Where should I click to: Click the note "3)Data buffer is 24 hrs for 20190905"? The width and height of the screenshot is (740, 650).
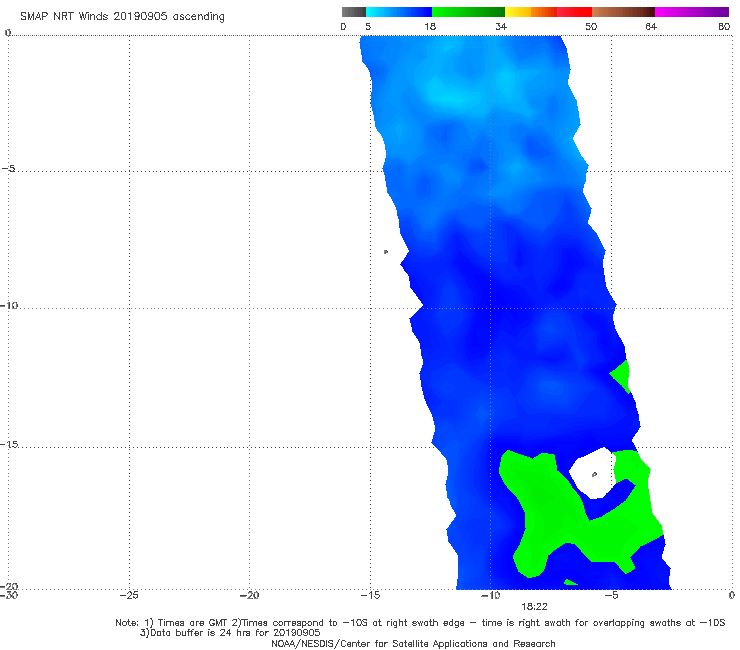[230, 633]
